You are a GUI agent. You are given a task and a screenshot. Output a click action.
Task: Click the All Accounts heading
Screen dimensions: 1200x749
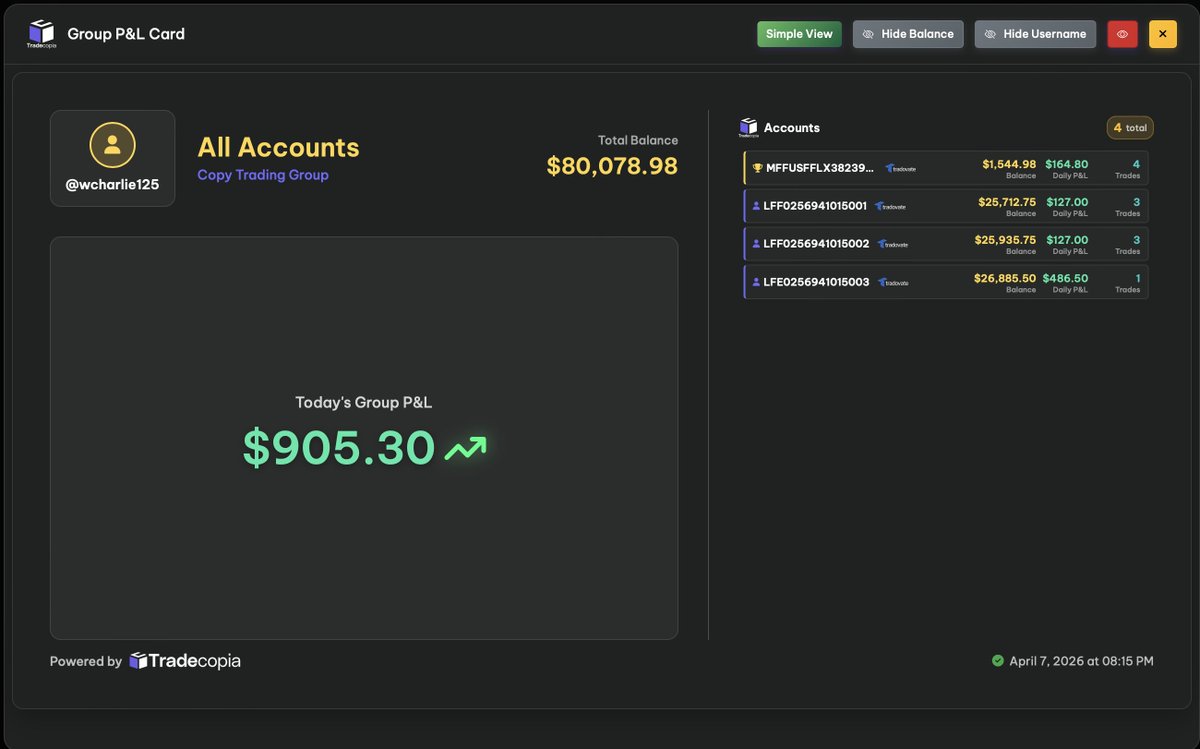[x=278, y=147]
